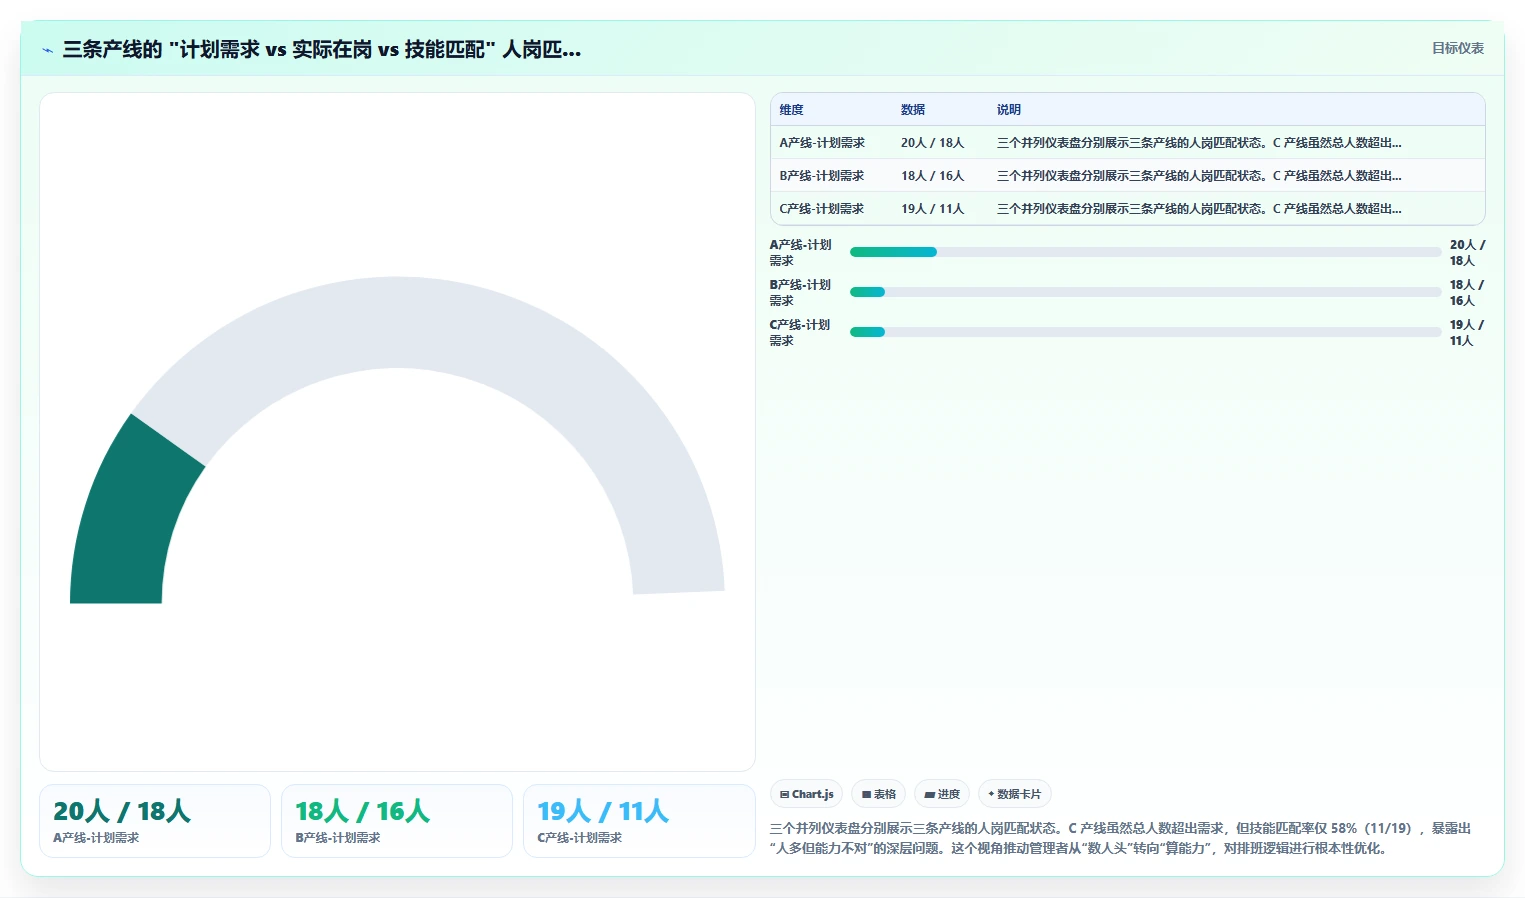This screenshot has width=1525, height=898.
Task: Click the 说明 table column header
Action: click(x=1009, y=110)
